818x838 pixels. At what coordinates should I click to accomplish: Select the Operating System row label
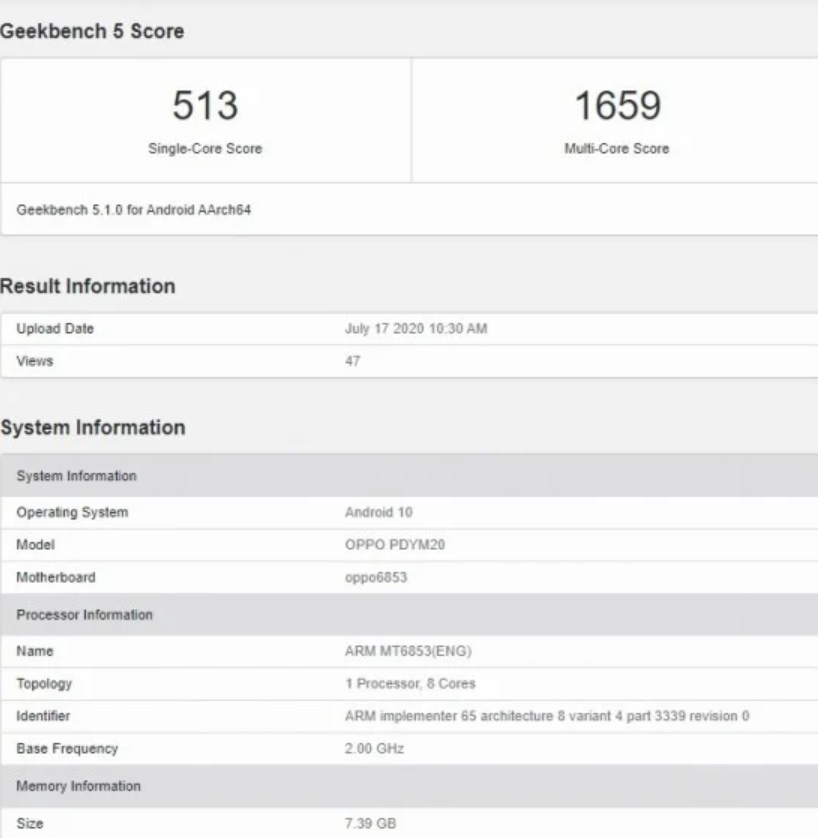72,512
